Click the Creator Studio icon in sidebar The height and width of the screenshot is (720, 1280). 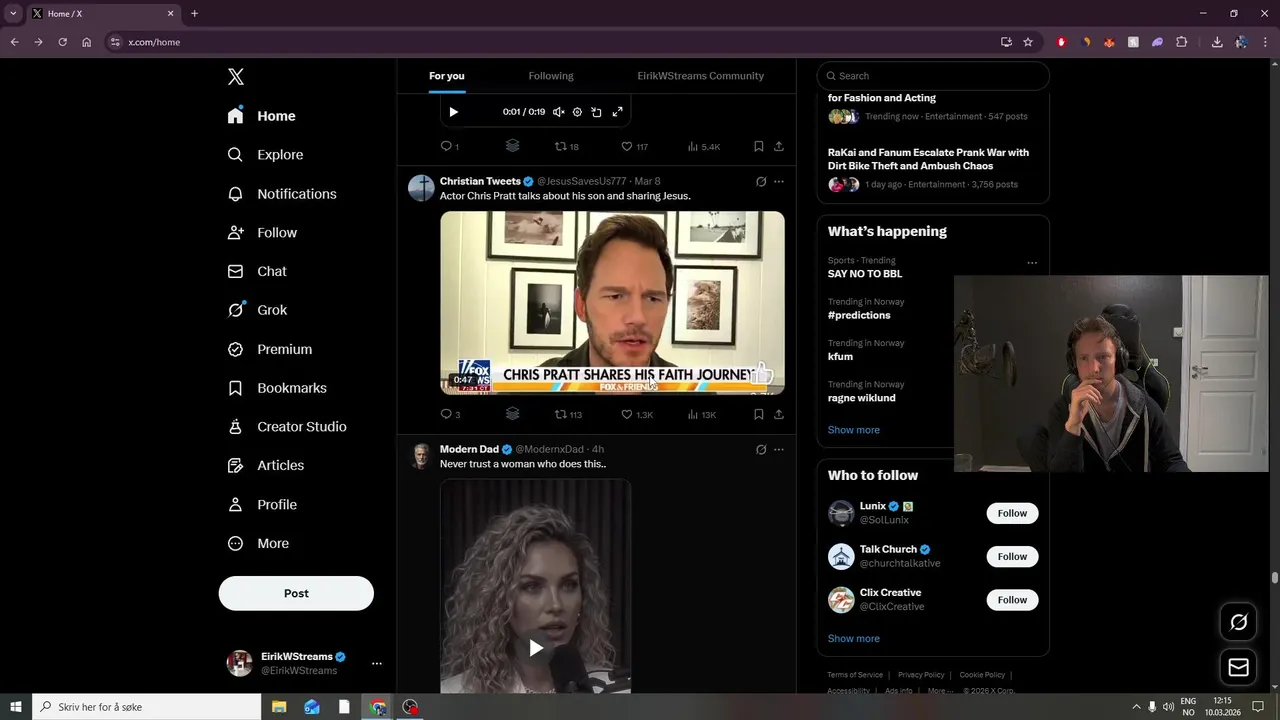236,427
